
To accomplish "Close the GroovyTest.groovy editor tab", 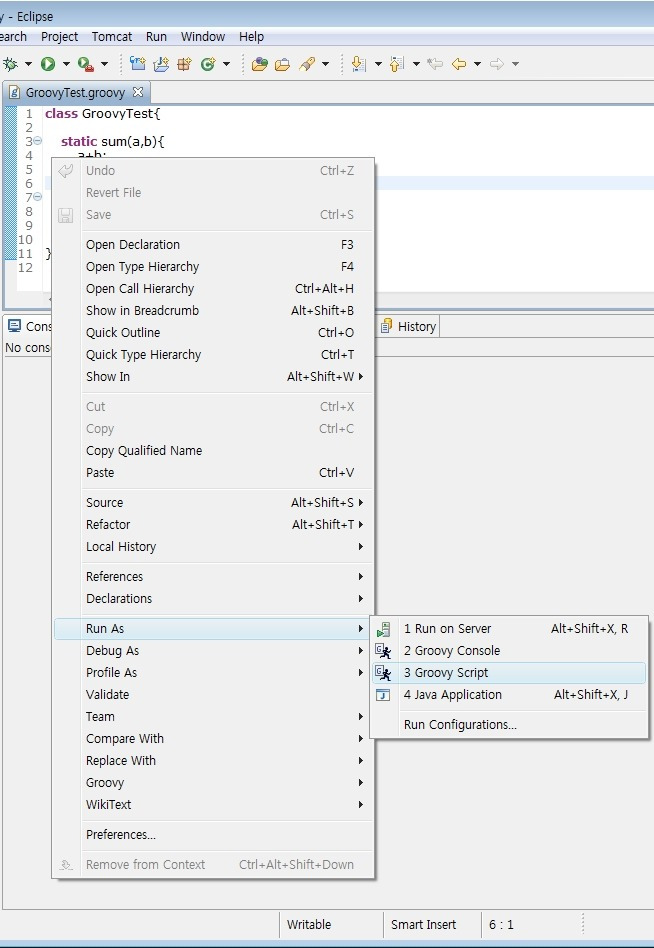I will (138, 92).
